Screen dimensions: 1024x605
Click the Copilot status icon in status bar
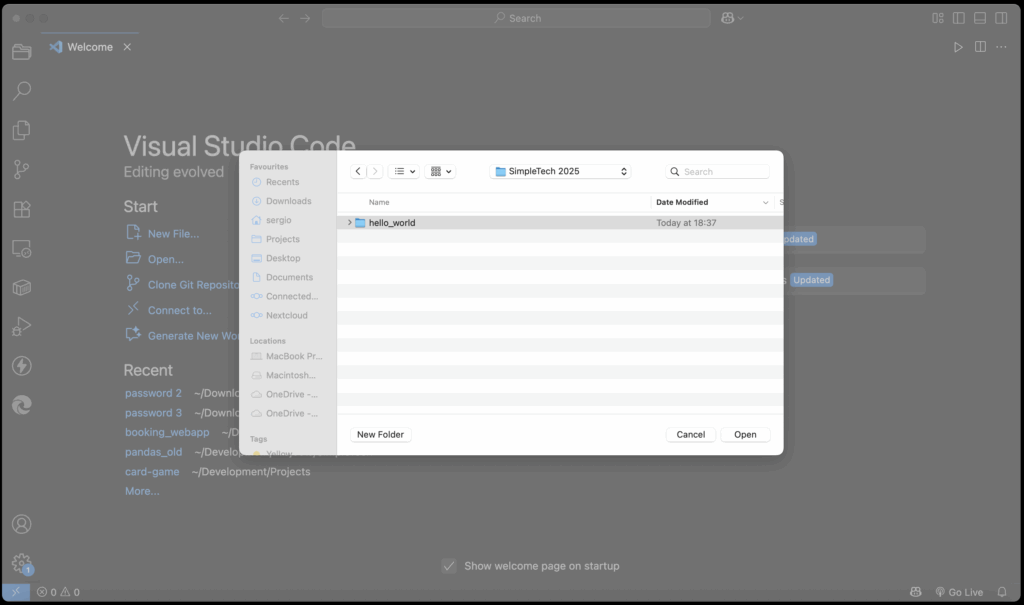(x=916, y=592)
